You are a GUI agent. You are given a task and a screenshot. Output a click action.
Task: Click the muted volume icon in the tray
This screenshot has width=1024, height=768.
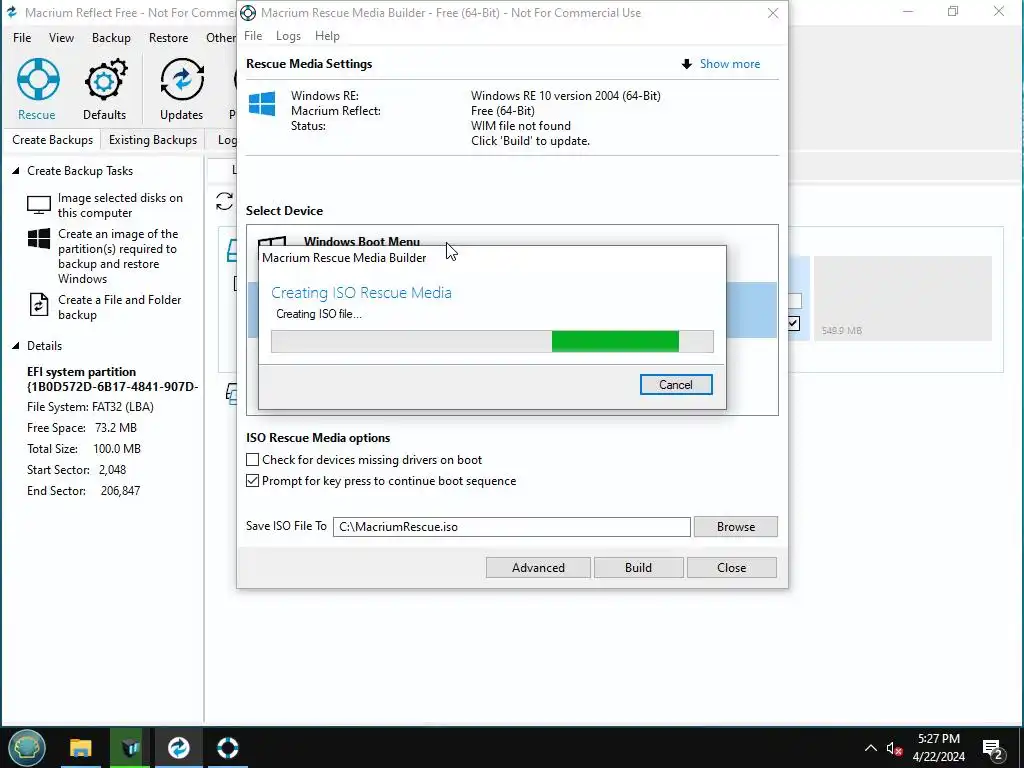(x=894, y=748)
